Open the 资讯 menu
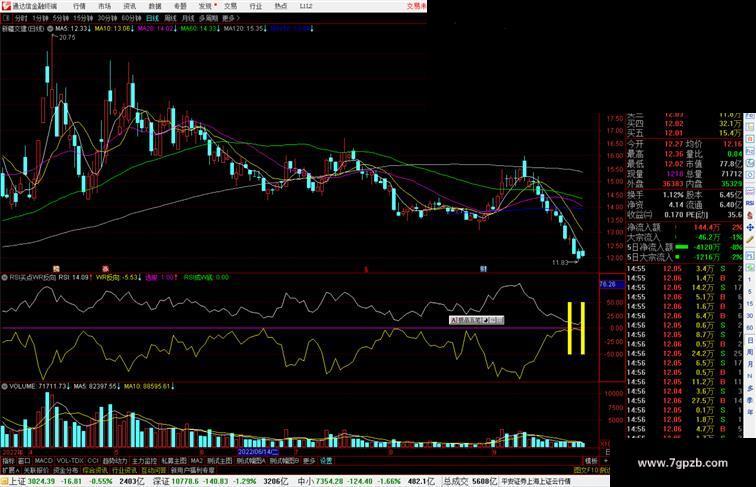 click(x=129, y=6)
